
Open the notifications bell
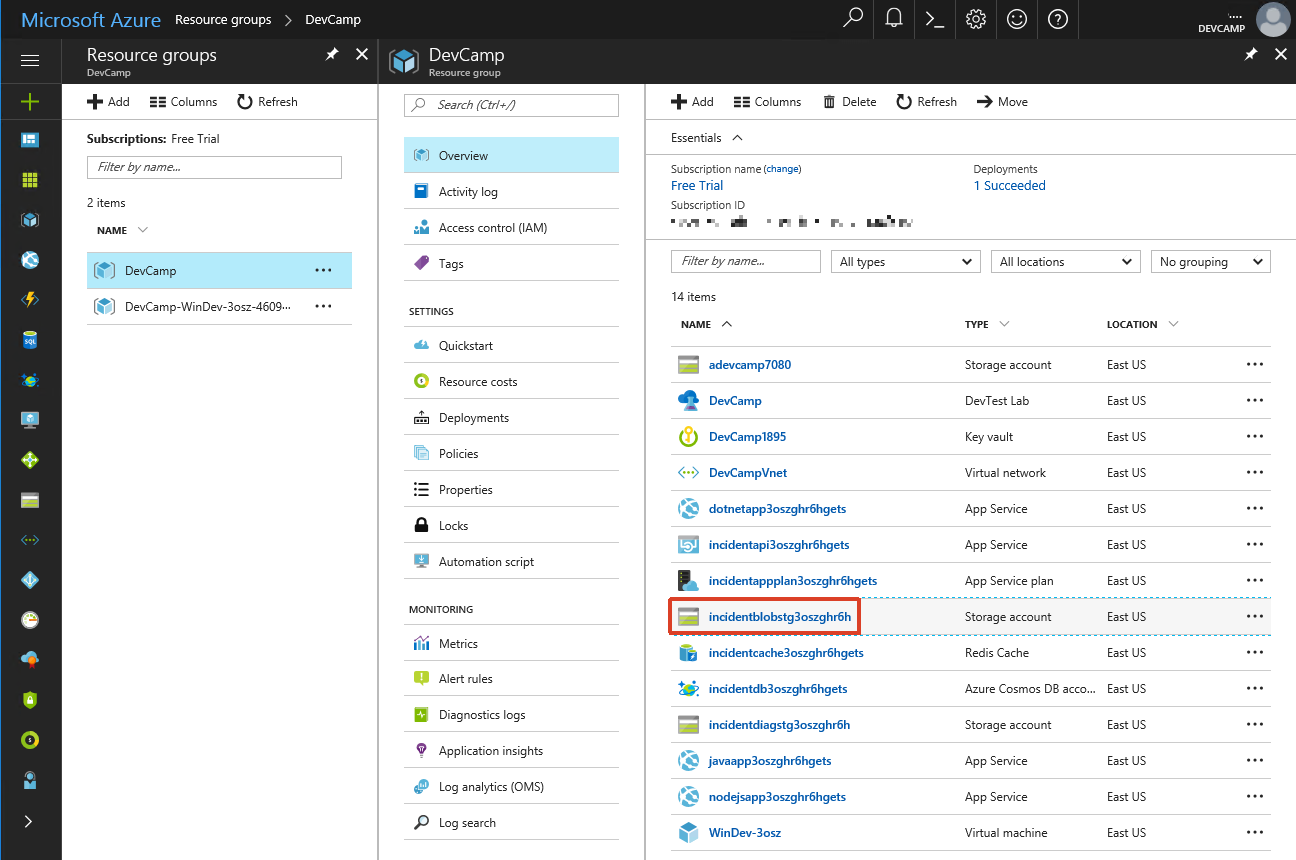[894, 19]
